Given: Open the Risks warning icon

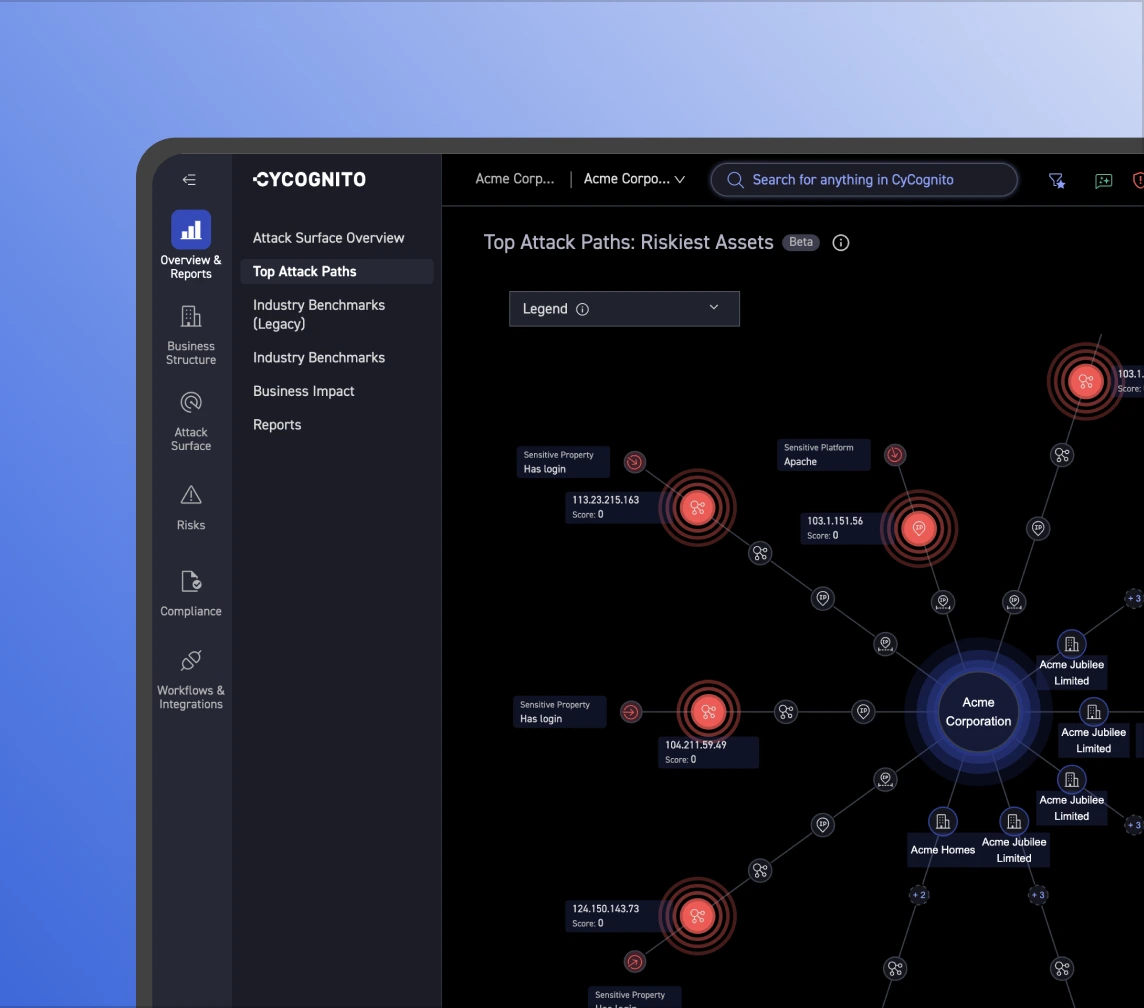Looking at the screenshot, I should click(191, 495).
